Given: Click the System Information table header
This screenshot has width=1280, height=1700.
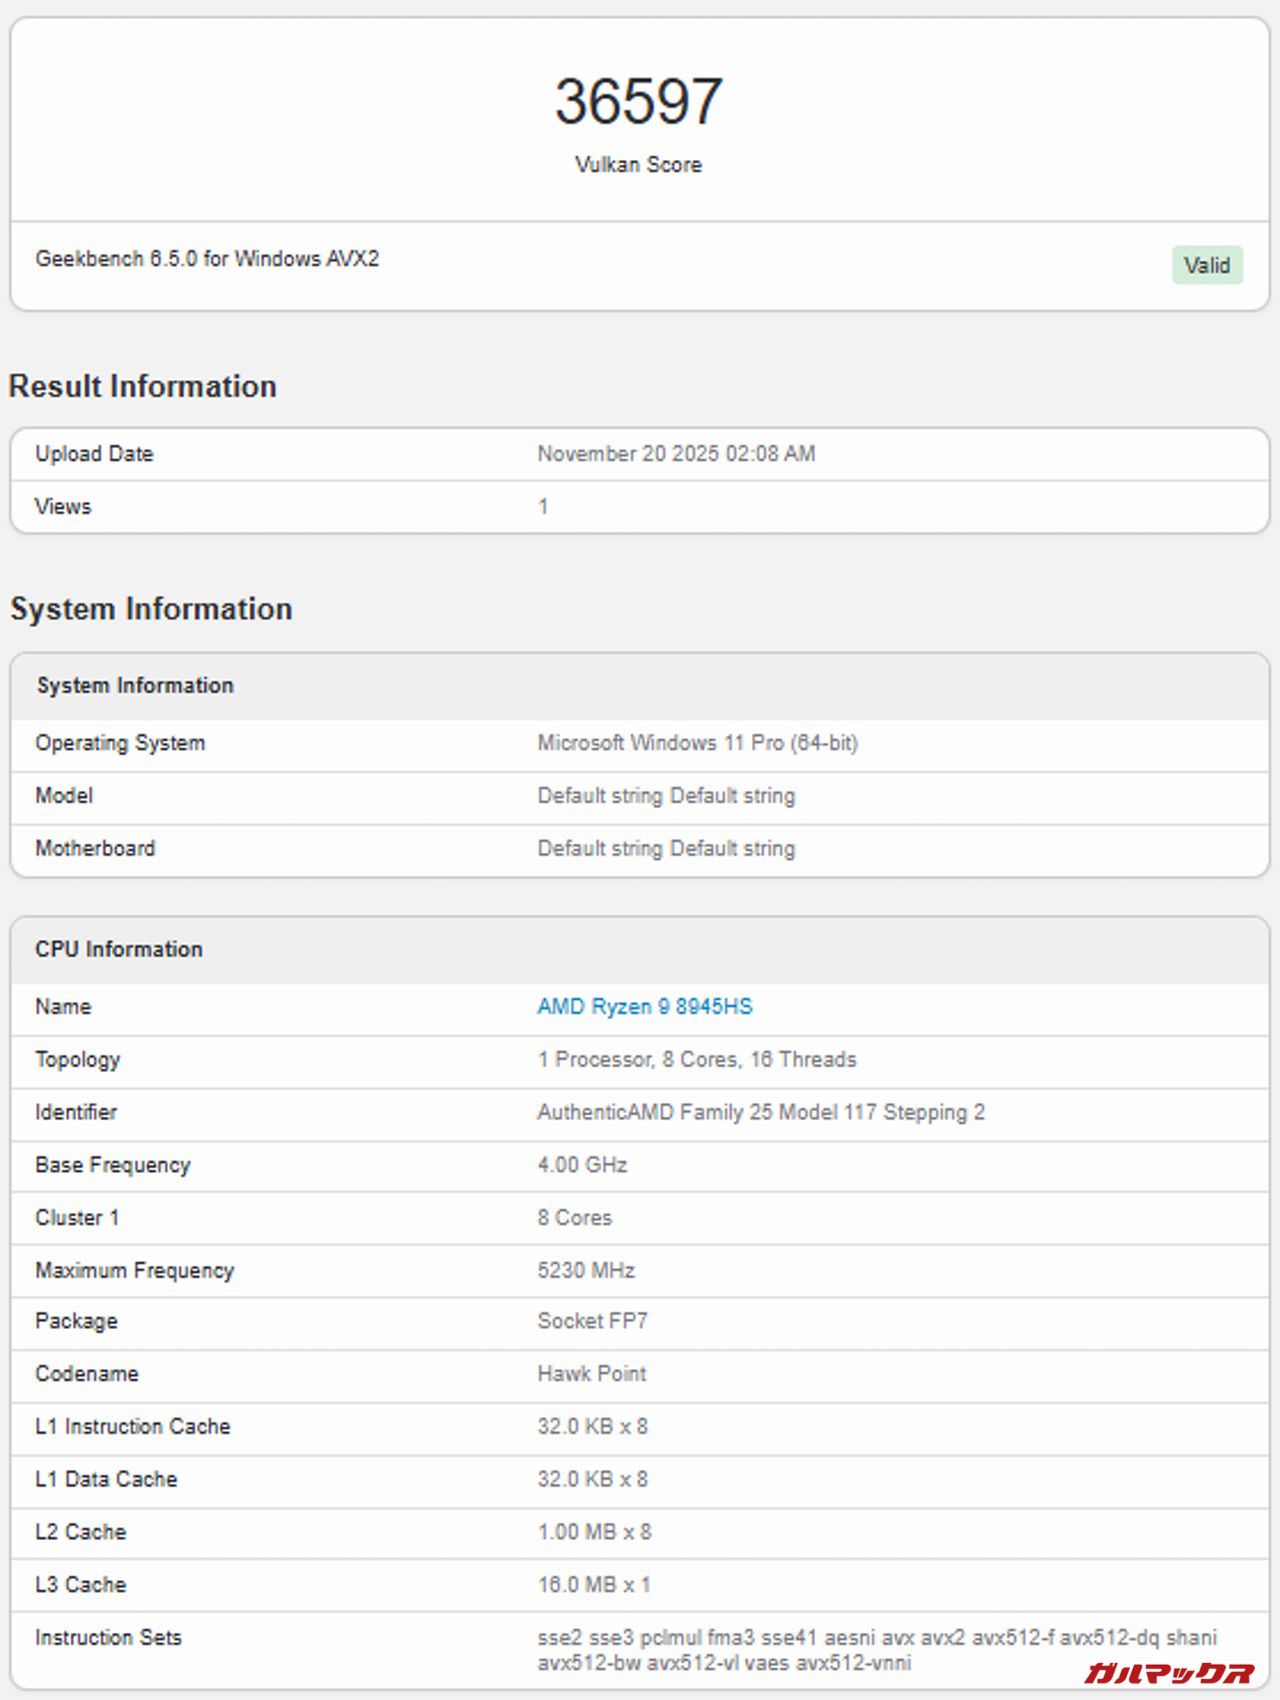Looking at the screenshot, I should [135, 686].
